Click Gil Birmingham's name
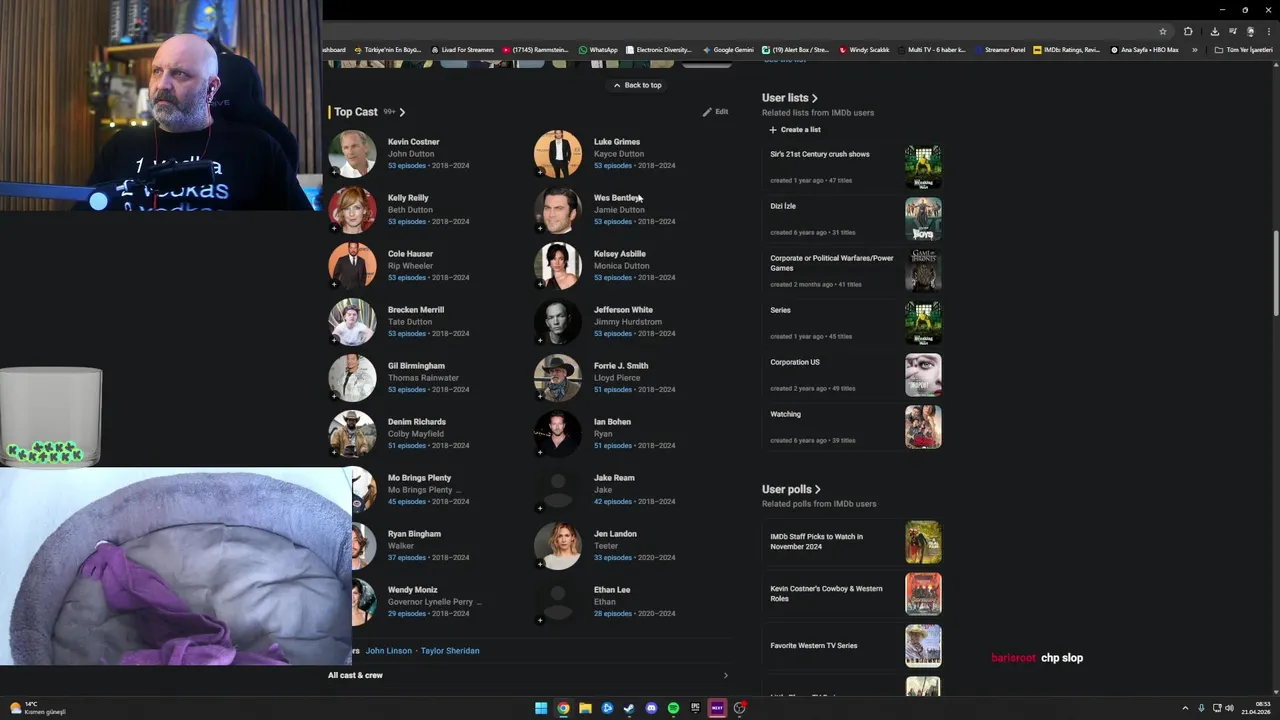Viewport: 1280px width, 720px height. coord(416,366)
